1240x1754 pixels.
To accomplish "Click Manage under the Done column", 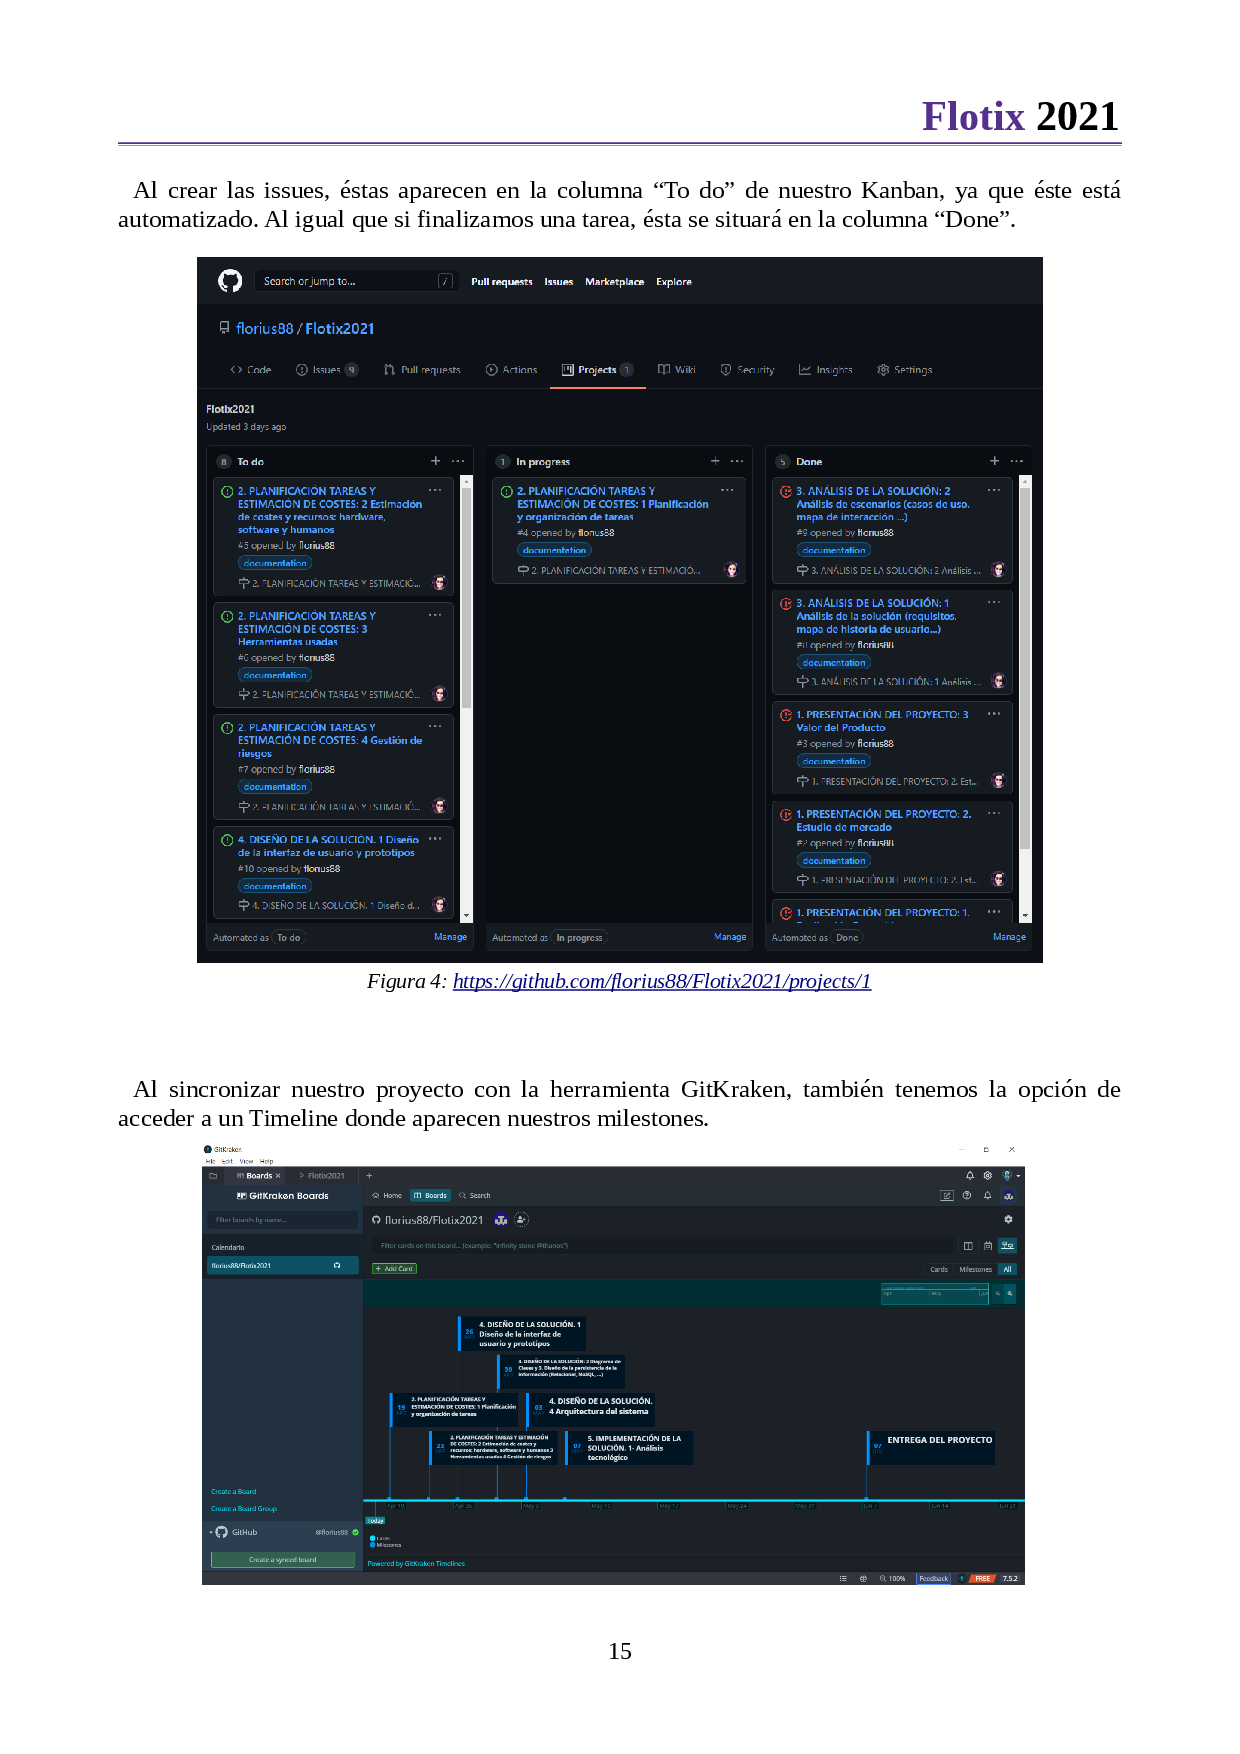I will click(1009, 937).
